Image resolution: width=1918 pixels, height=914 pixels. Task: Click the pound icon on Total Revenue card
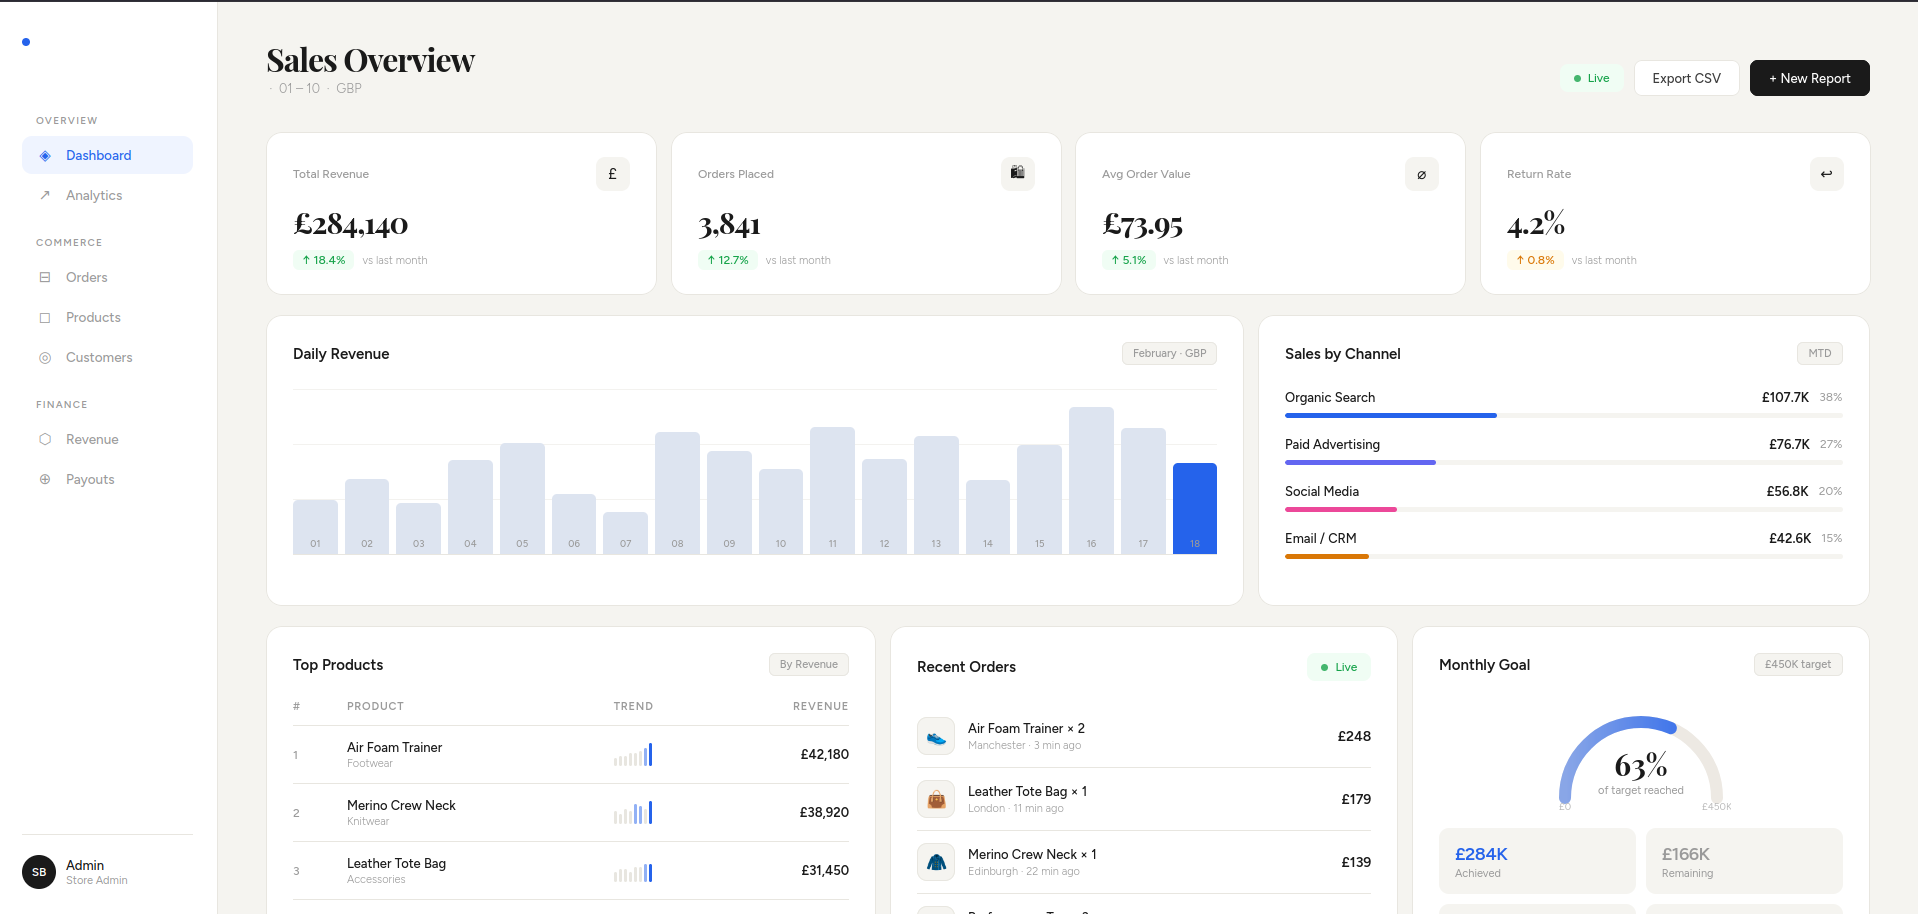coord(612,173)
